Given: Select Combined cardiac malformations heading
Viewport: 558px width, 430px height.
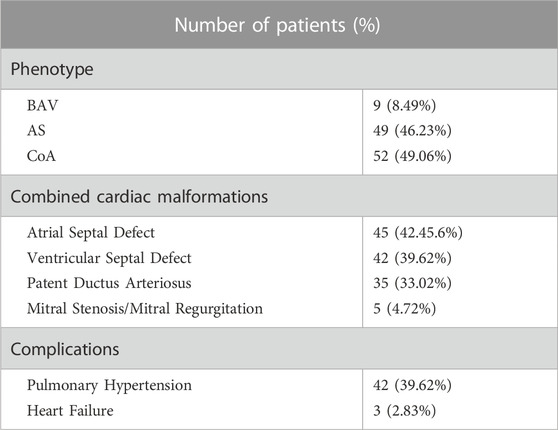Looking at the screenshot, I should [139, 196].
